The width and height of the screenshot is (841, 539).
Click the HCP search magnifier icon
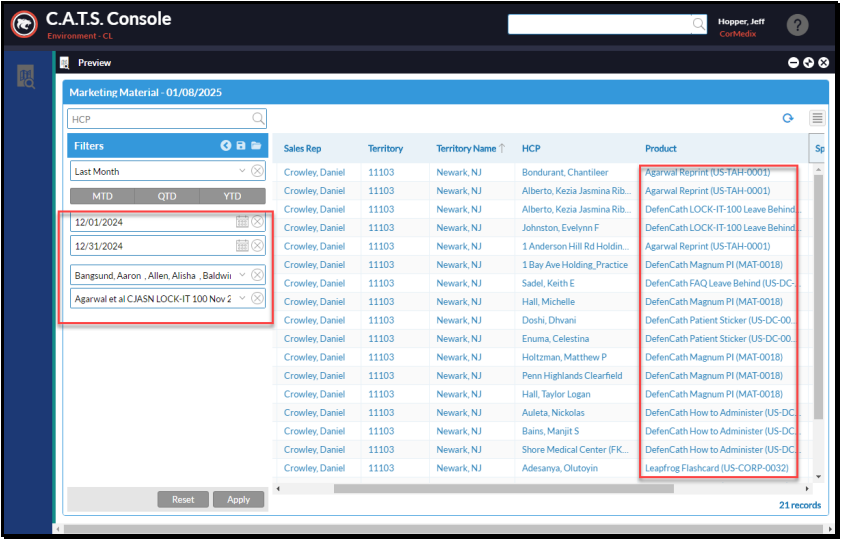click(x=258, y=119)
